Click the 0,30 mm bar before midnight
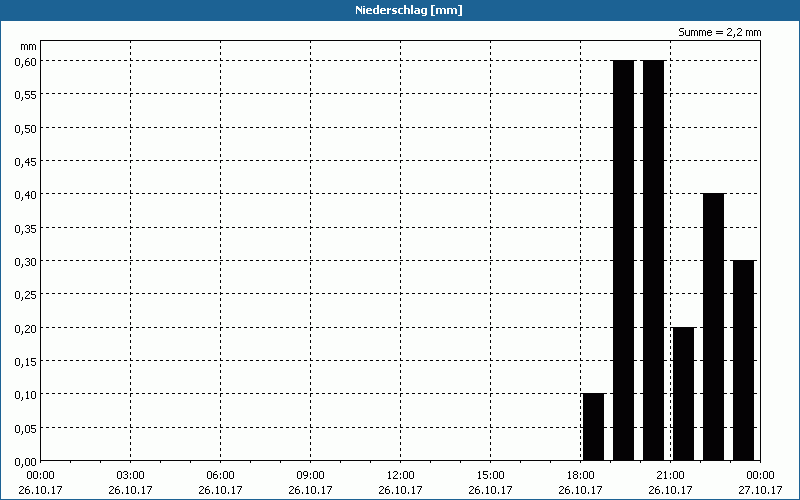 coord(743,360)
